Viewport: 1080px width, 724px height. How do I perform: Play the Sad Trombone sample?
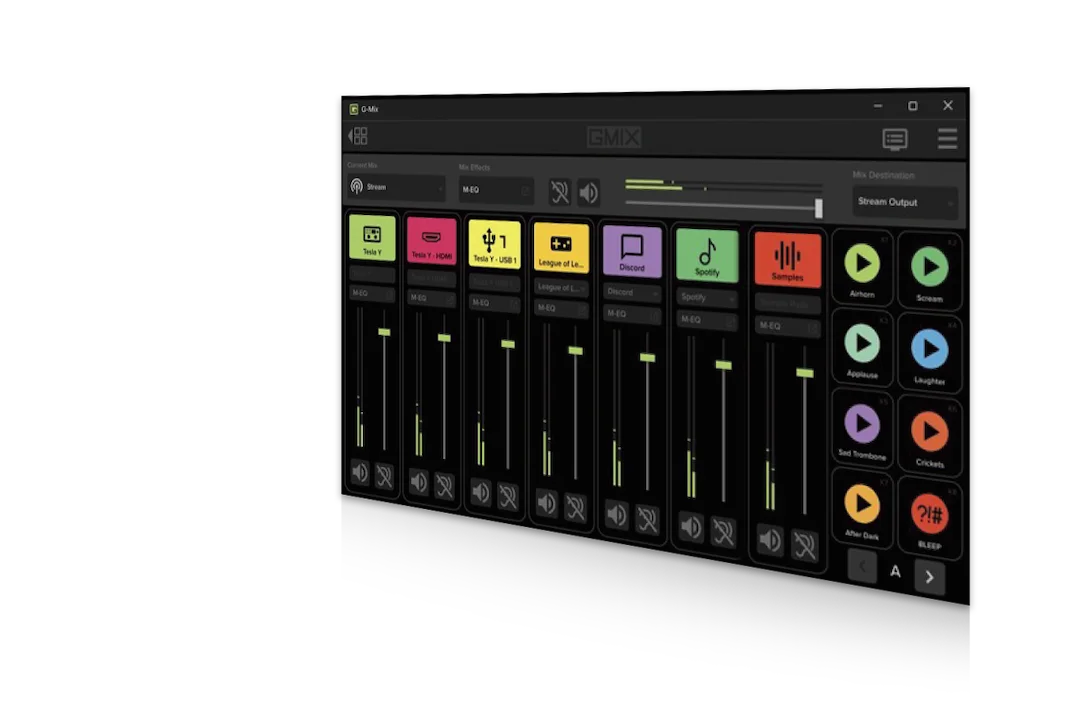tap(862, 423)
